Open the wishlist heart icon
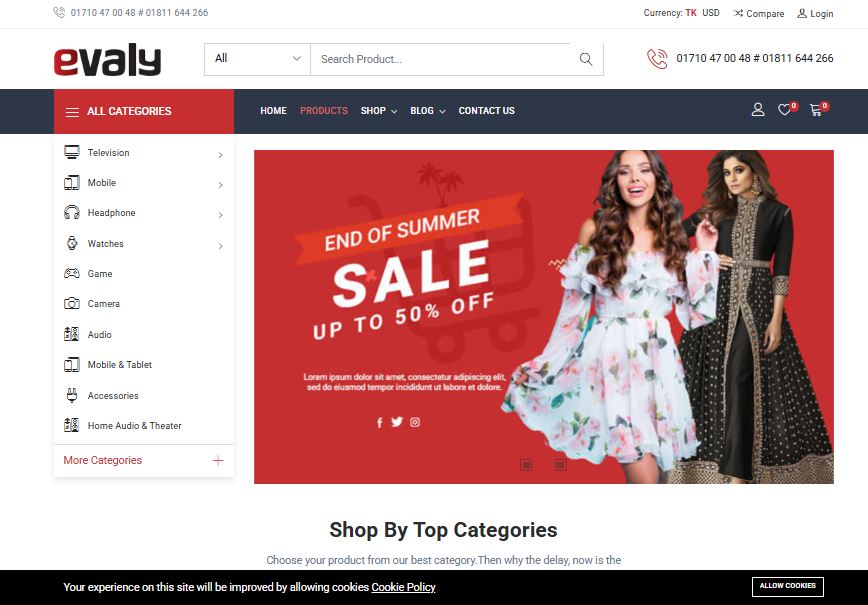The height and width of the screenshot is (605, 868). click(x=784, y=110)
